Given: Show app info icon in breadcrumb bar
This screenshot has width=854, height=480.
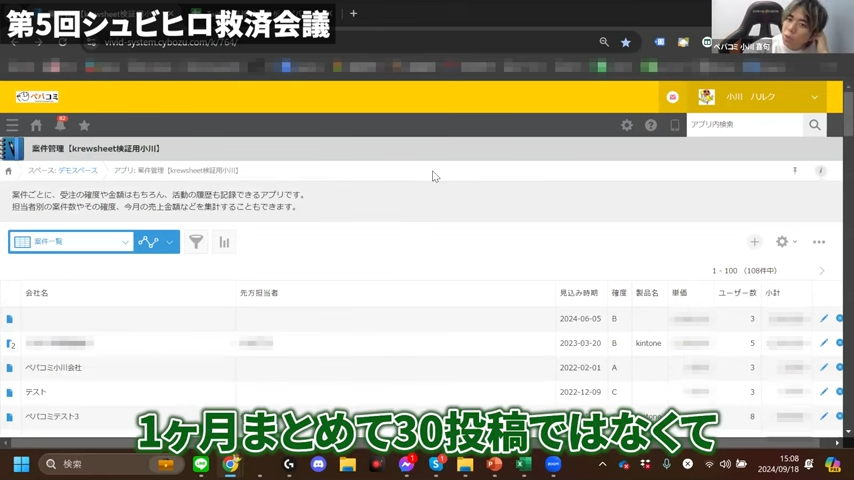Looking at the screenshot, I should 820,171.
